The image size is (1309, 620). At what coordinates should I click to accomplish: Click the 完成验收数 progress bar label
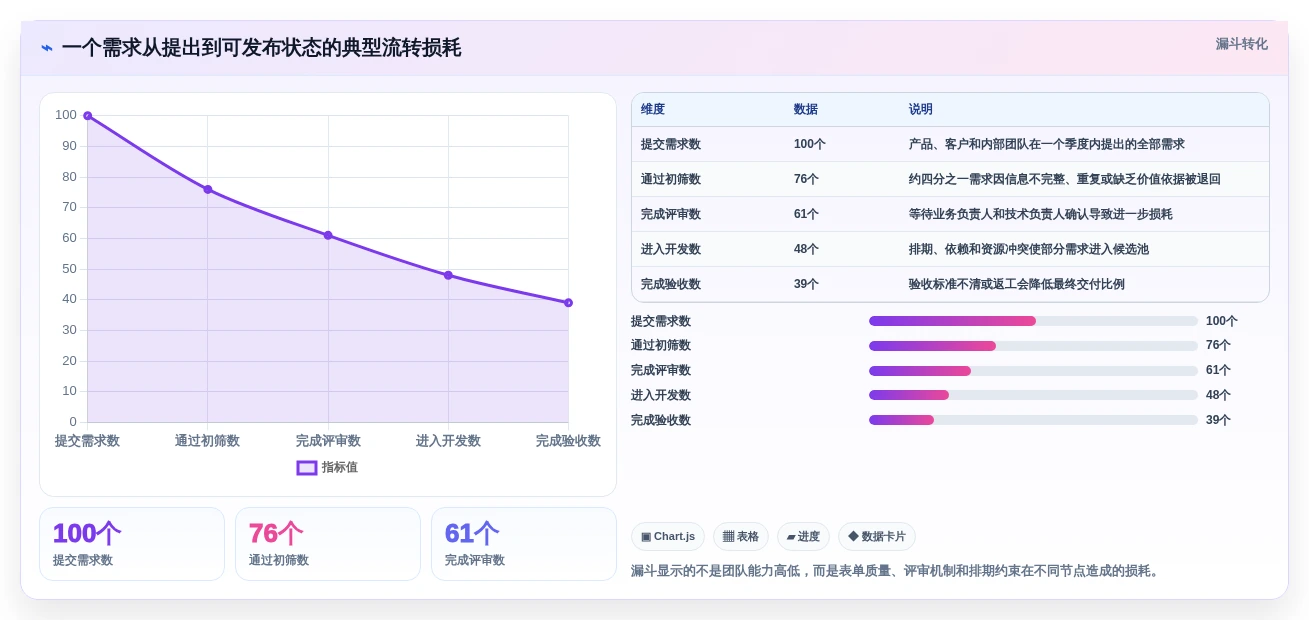tap(661, 420)
